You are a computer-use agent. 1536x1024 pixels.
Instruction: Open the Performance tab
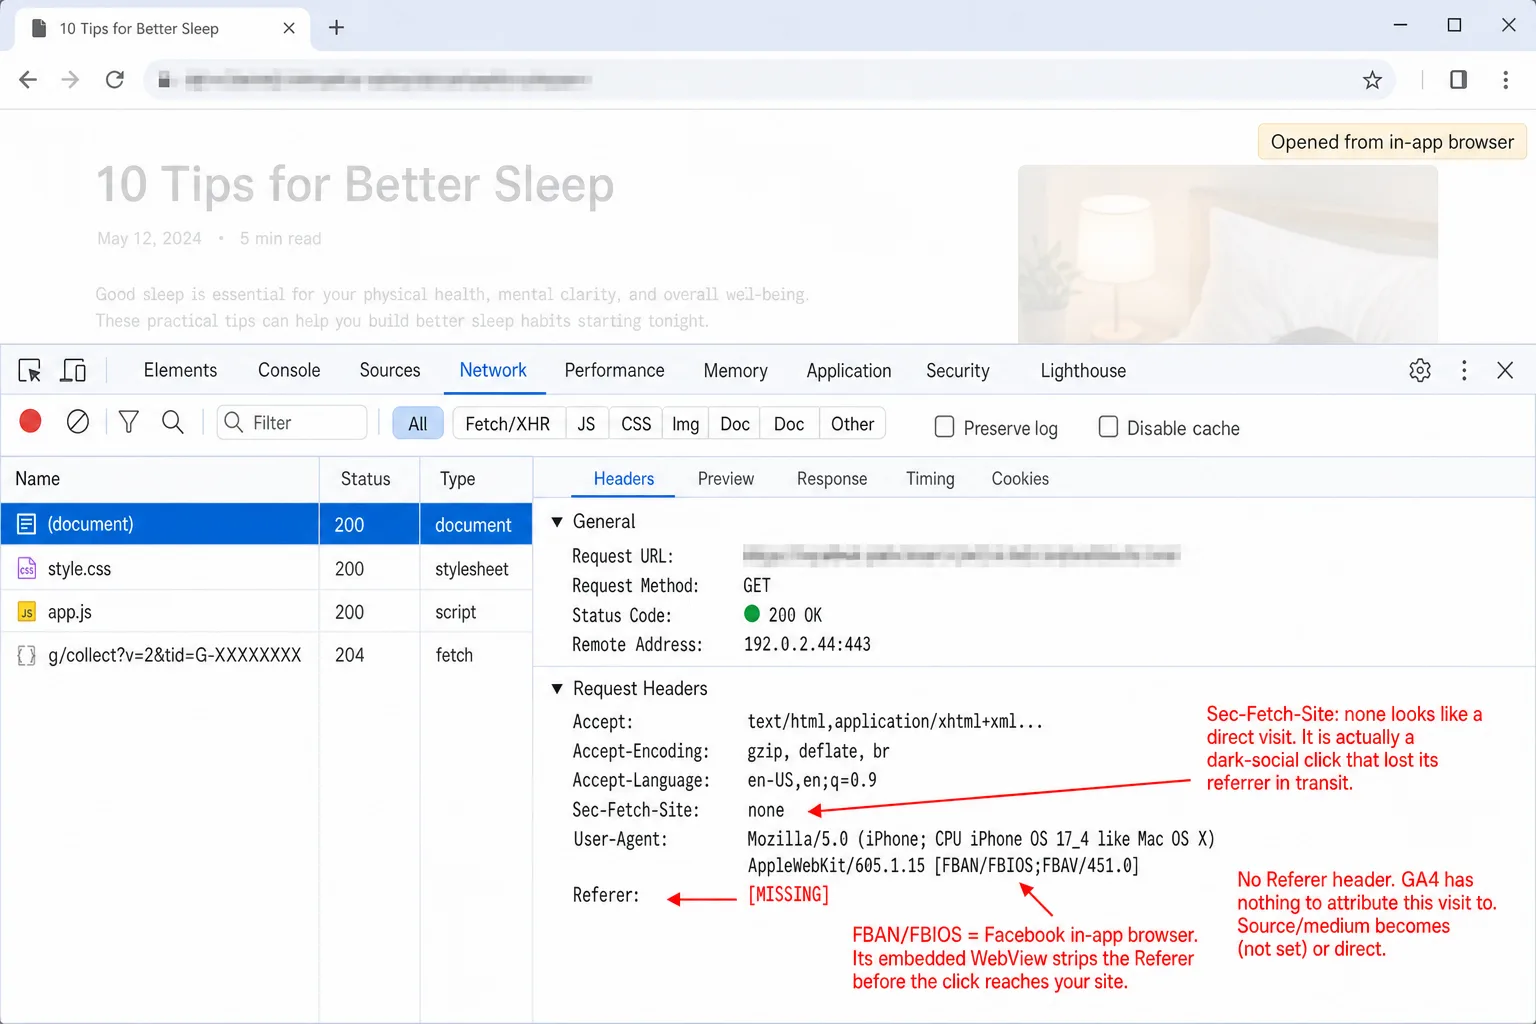pyautogui.click(x=614, y=371)
